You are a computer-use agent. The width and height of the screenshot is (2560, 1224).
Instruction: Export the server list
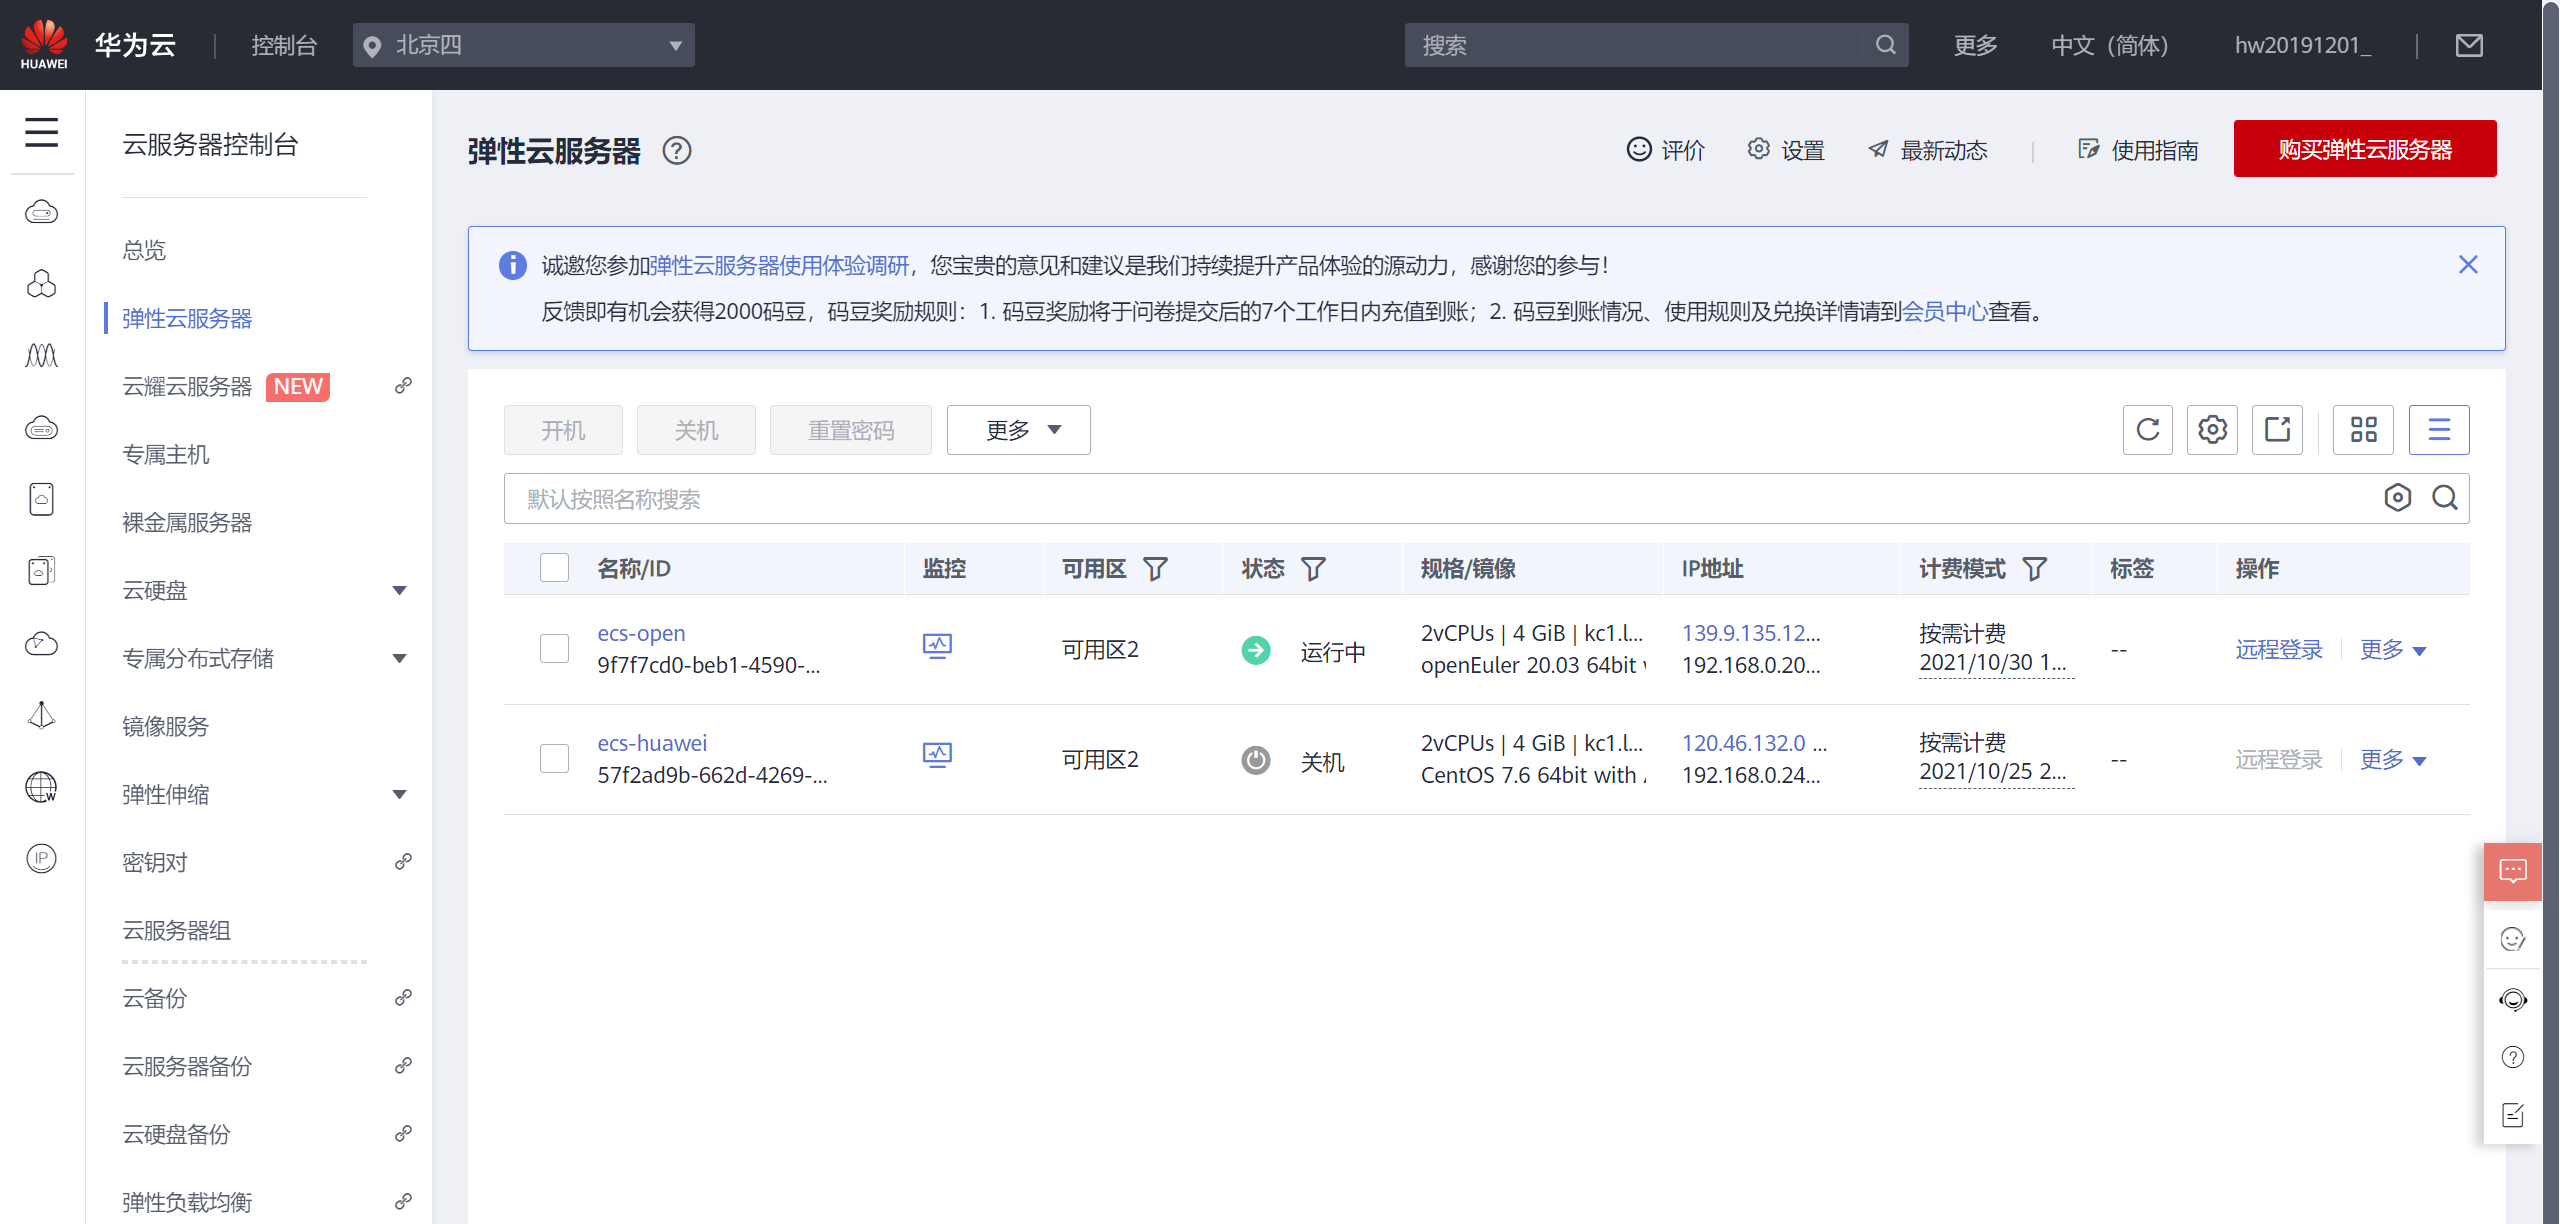coord(2277,430)
